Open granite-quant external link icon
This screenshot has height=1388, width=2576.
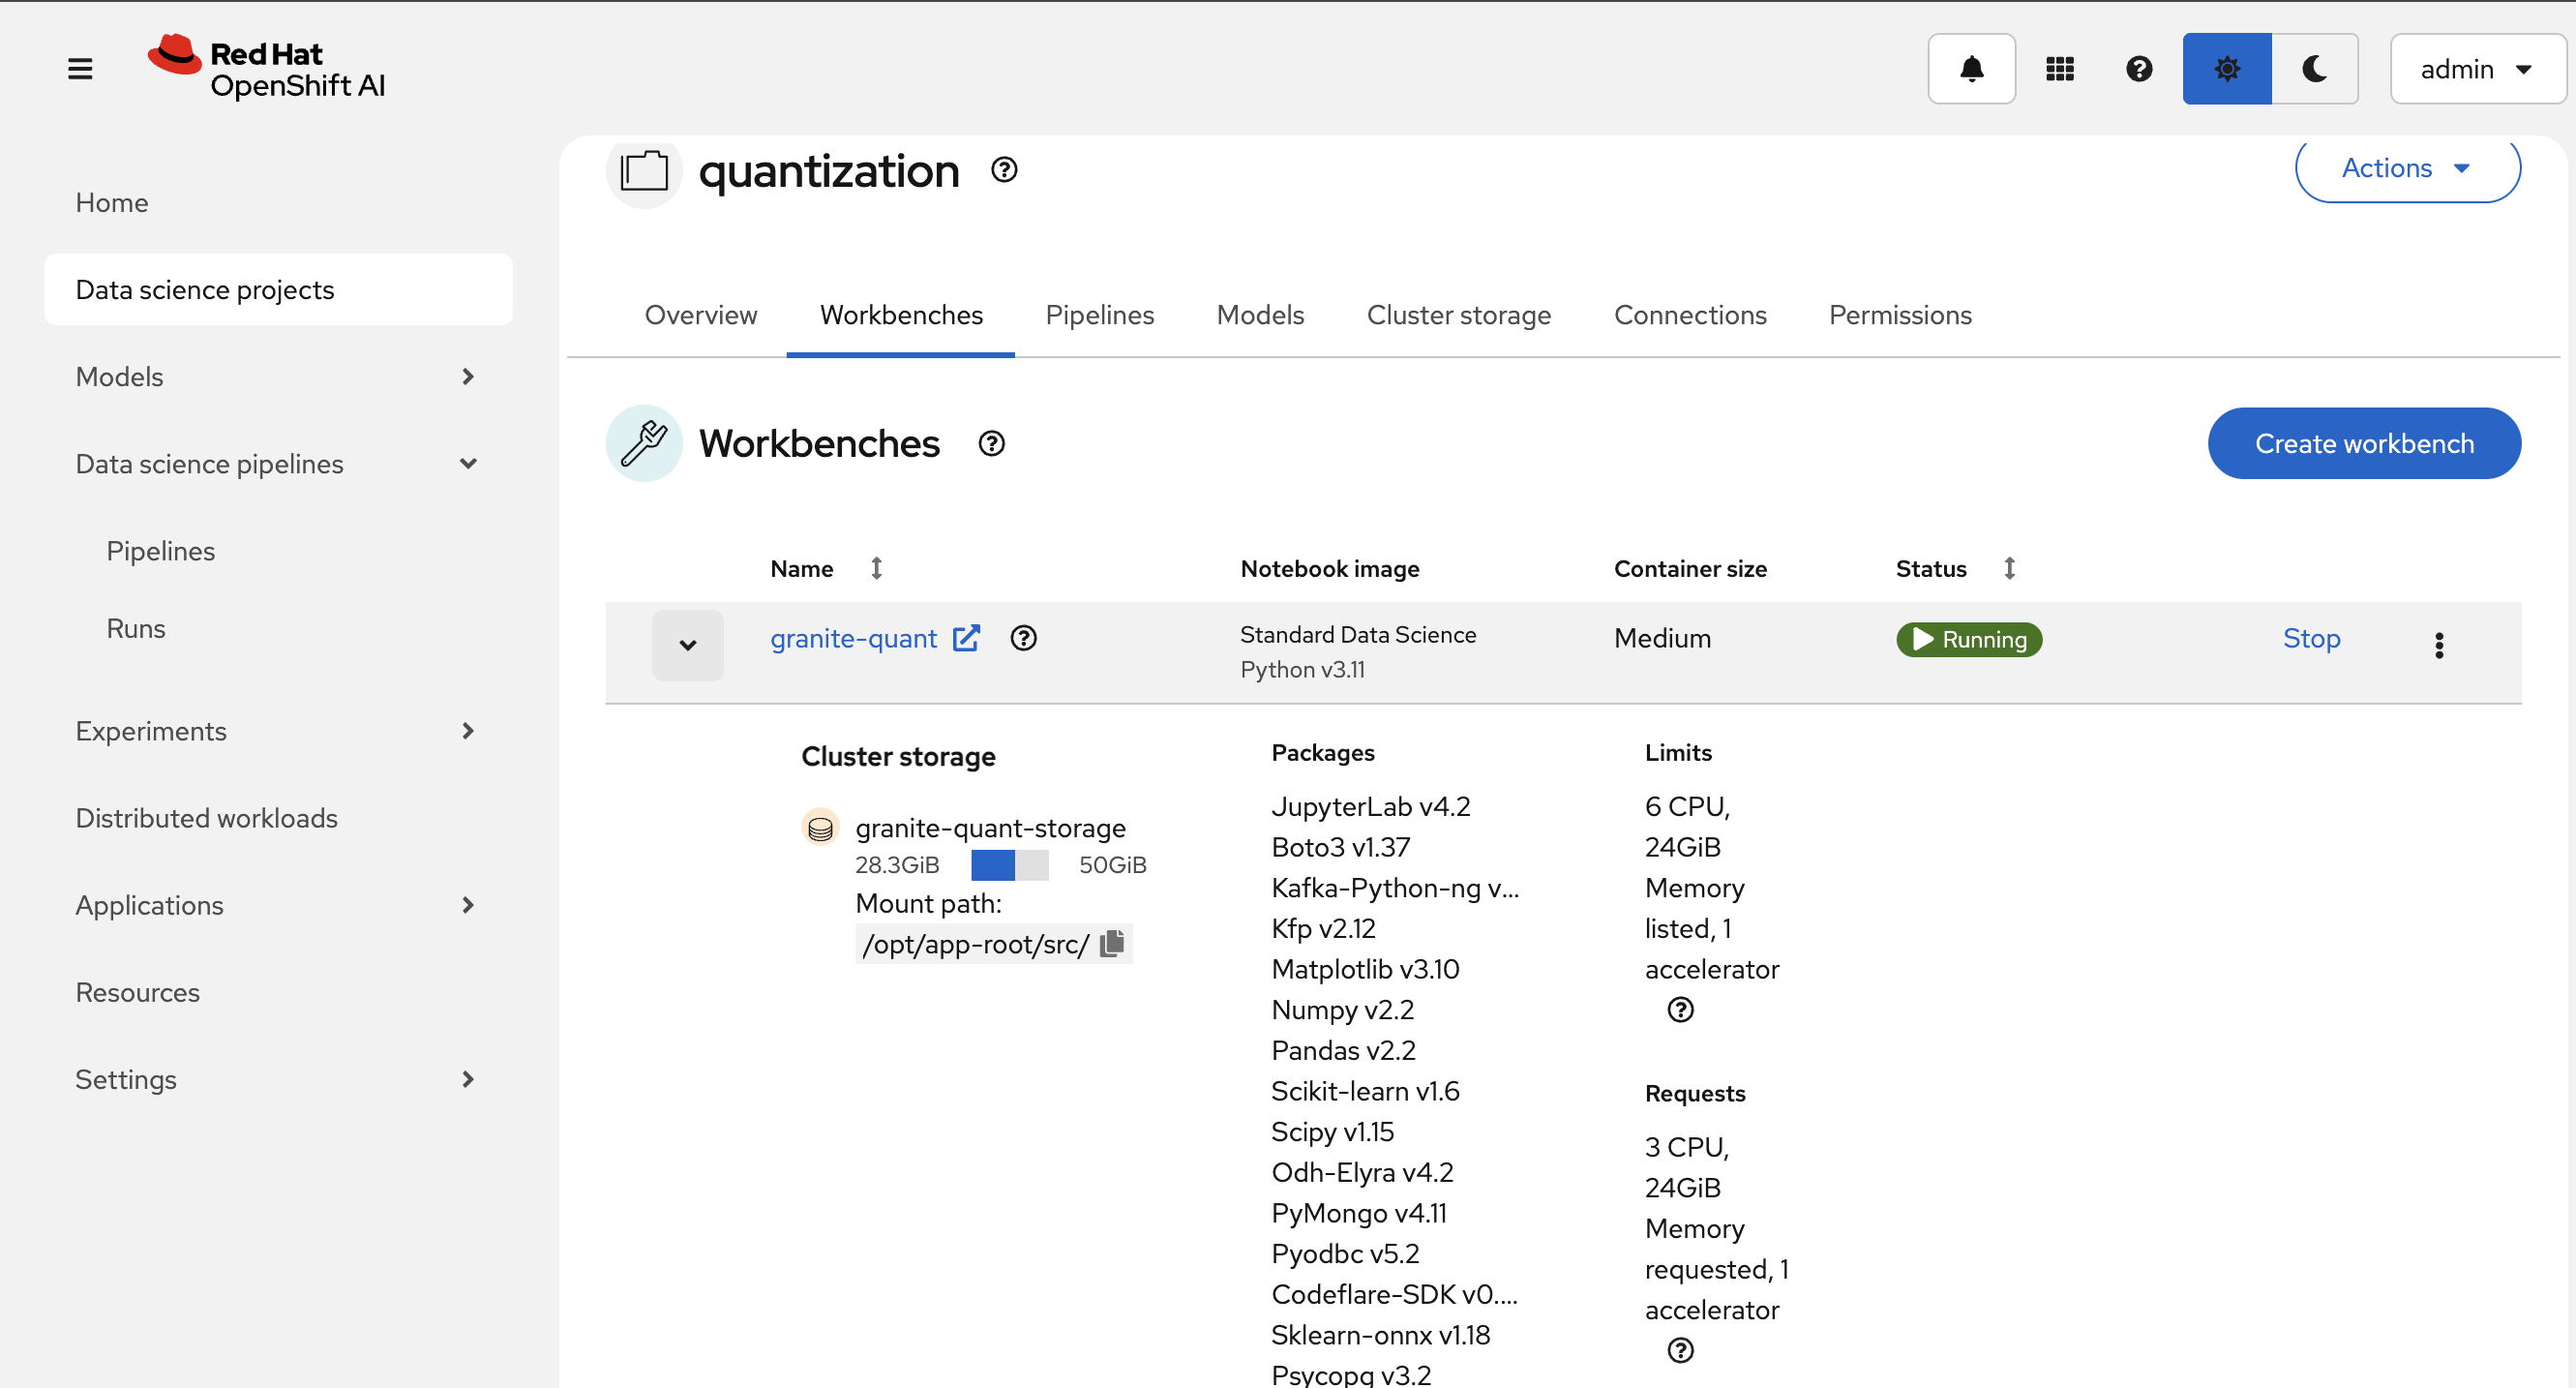tap(966, 638)
